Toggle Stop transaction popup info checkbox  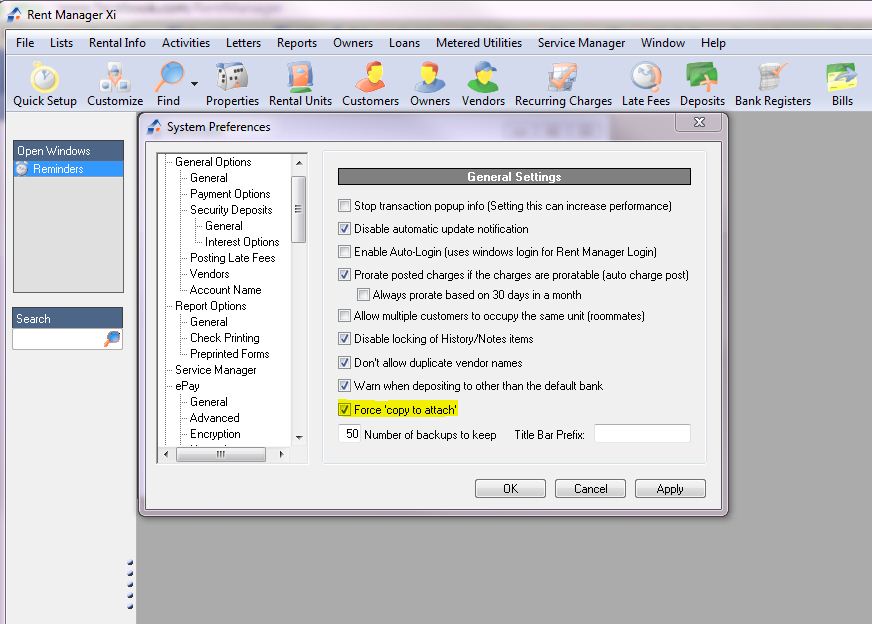(x=344, y=205)
